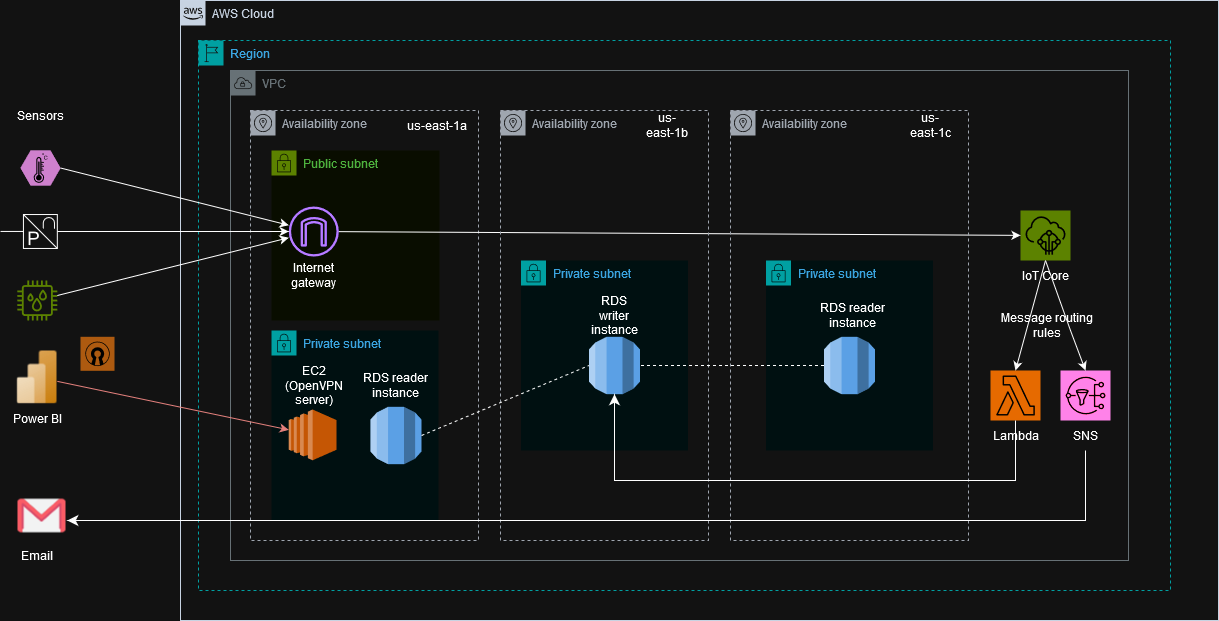Image resolution: width=1219 pixels, height=621 pixels.
Task: Click the SNS icon
Action: point(1085,396)
